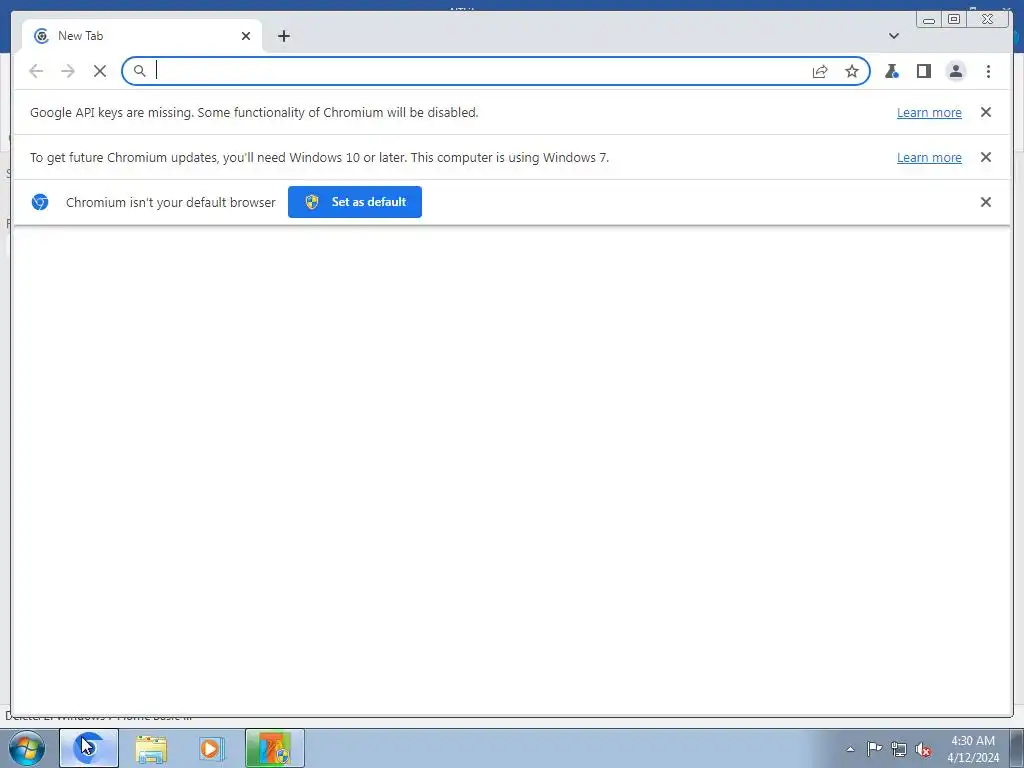
Task: Click Chromium taskbar icon
Action: click(89, 748)
